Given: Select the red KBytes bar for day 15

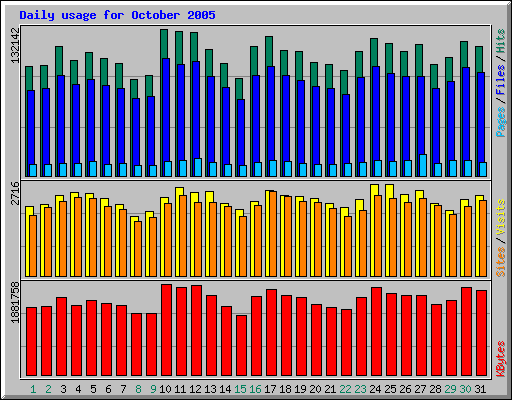Looking at the screenshot, I should 241,345.
